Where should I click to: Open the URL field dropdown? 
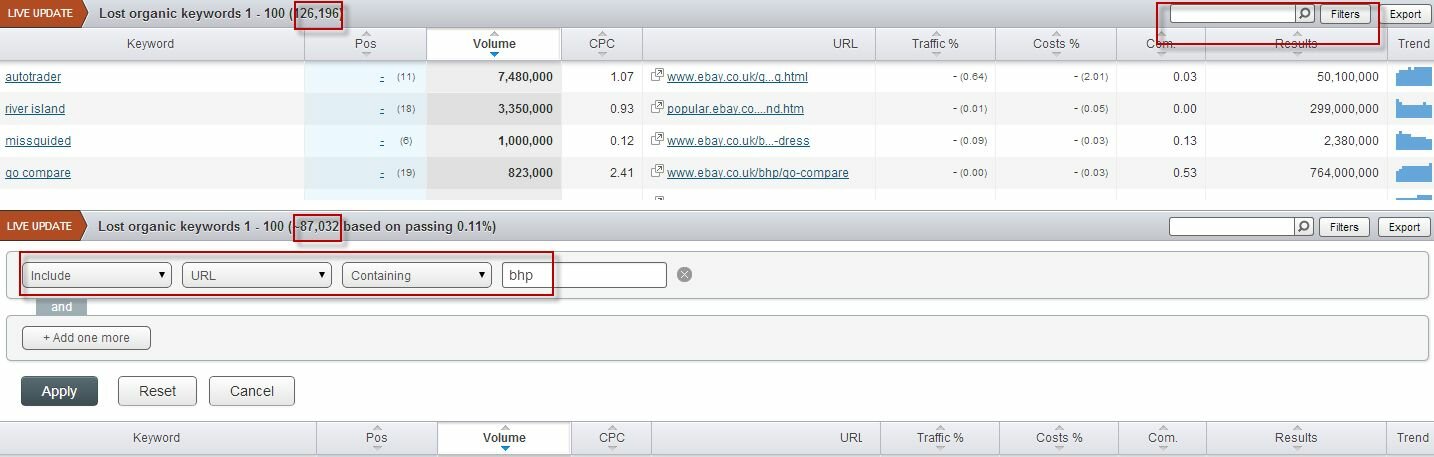(256, 275)
